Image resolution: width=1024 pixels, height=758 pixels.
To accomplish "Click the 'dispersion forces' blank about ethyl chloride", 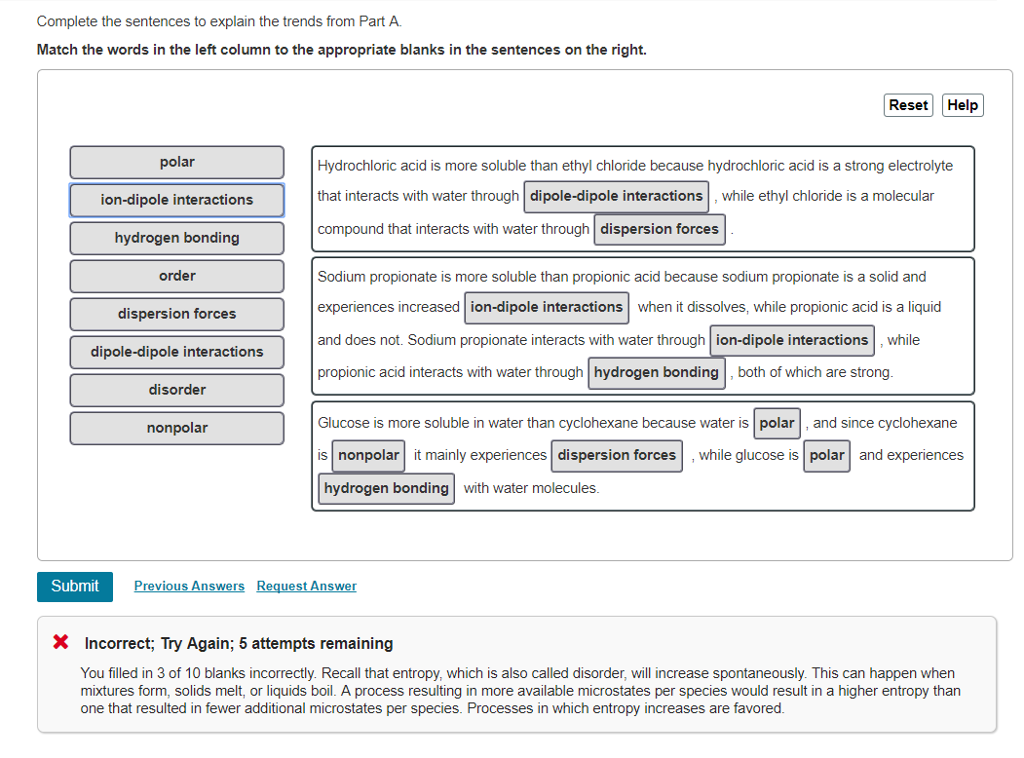I will pos(659,229).
